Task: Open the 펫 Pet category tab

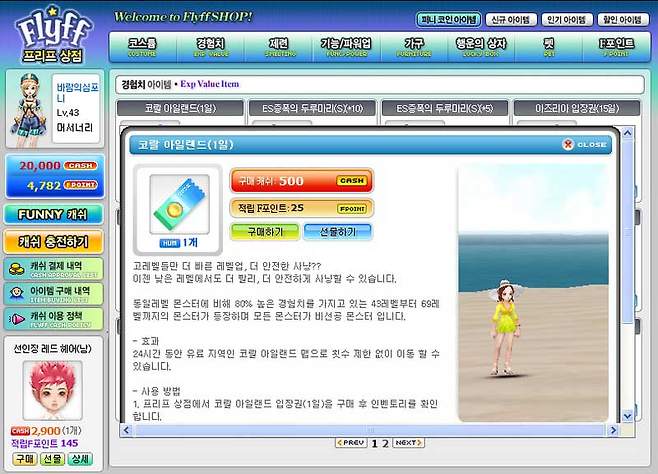Action: pos(549,46)
